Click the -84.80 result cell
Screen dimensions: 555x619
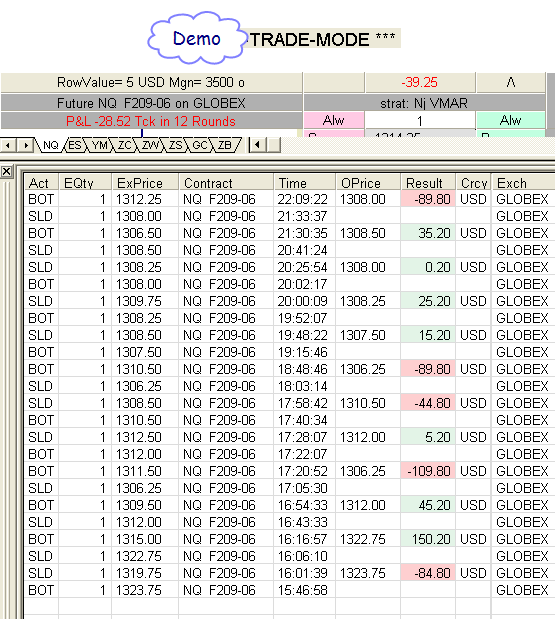point(428,573)
